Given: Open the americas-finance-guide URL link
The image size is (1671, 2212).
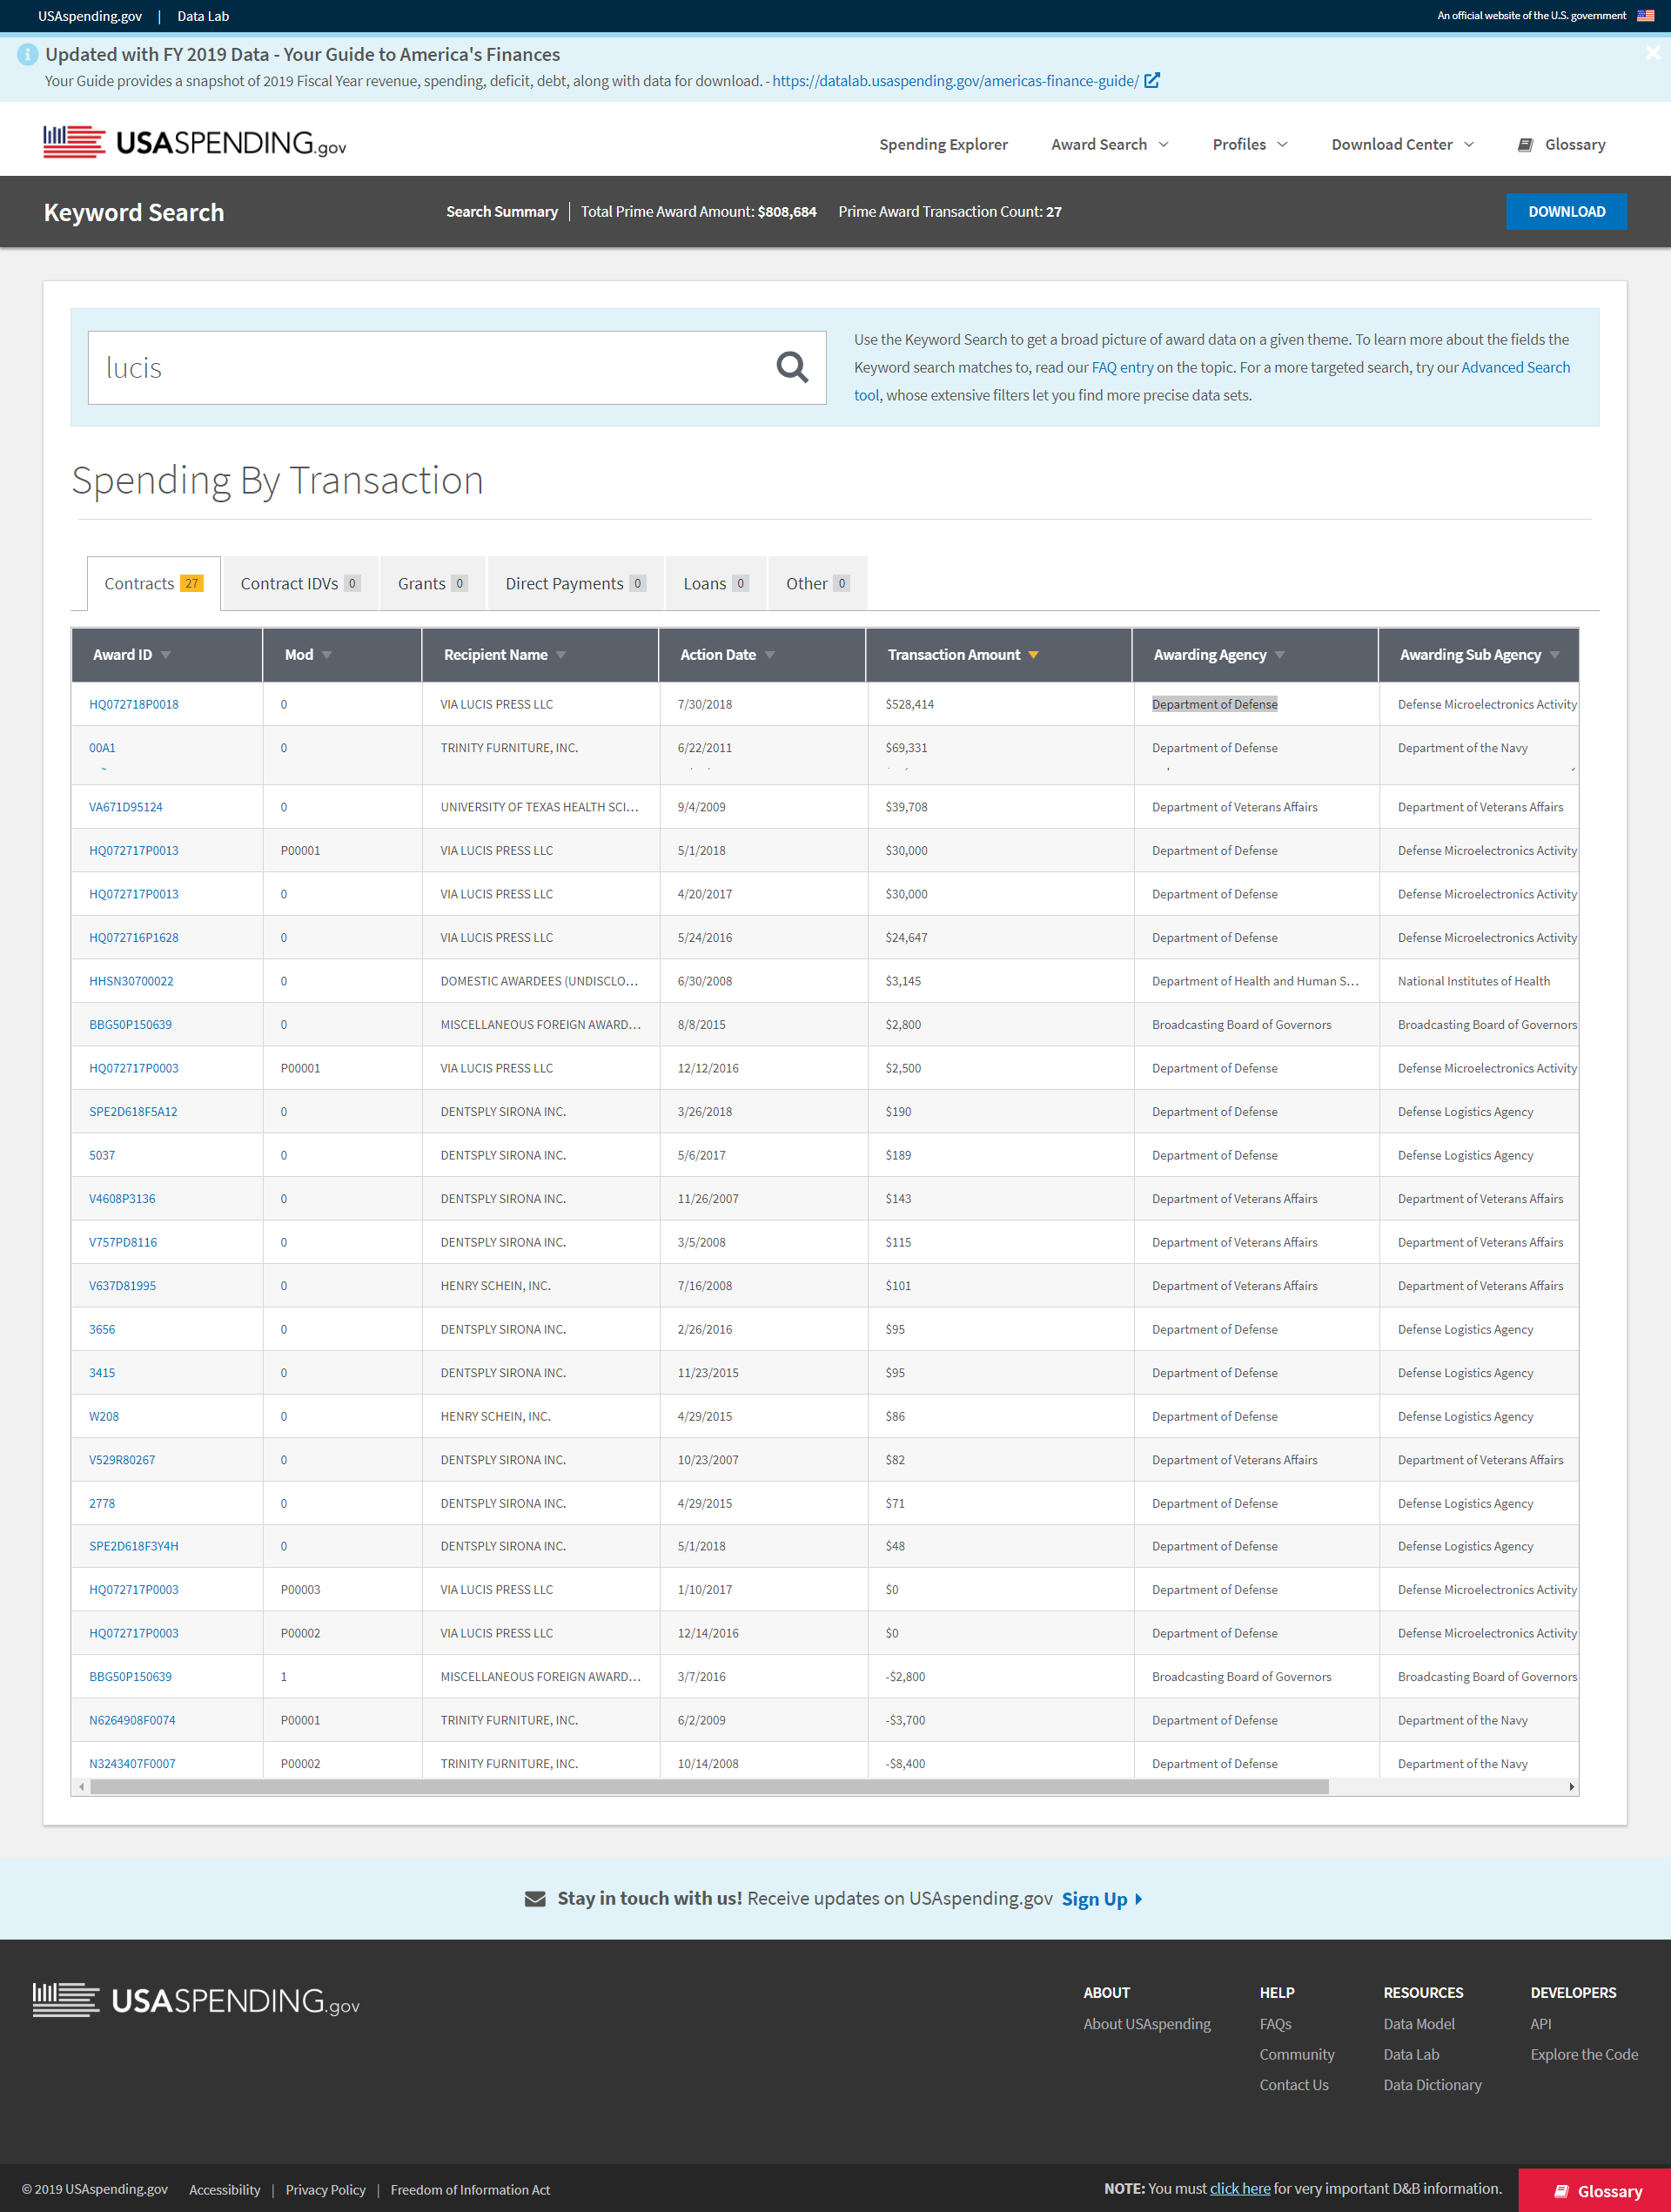Looking at the screenshot, I should [955, 80].
